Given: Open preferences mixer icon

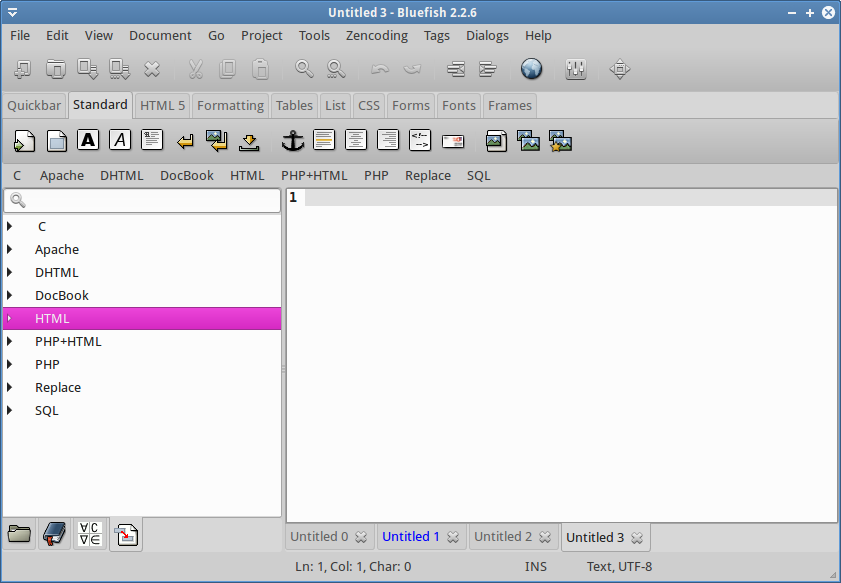Looking at the screenshot, I should click(x=576, y=69).
